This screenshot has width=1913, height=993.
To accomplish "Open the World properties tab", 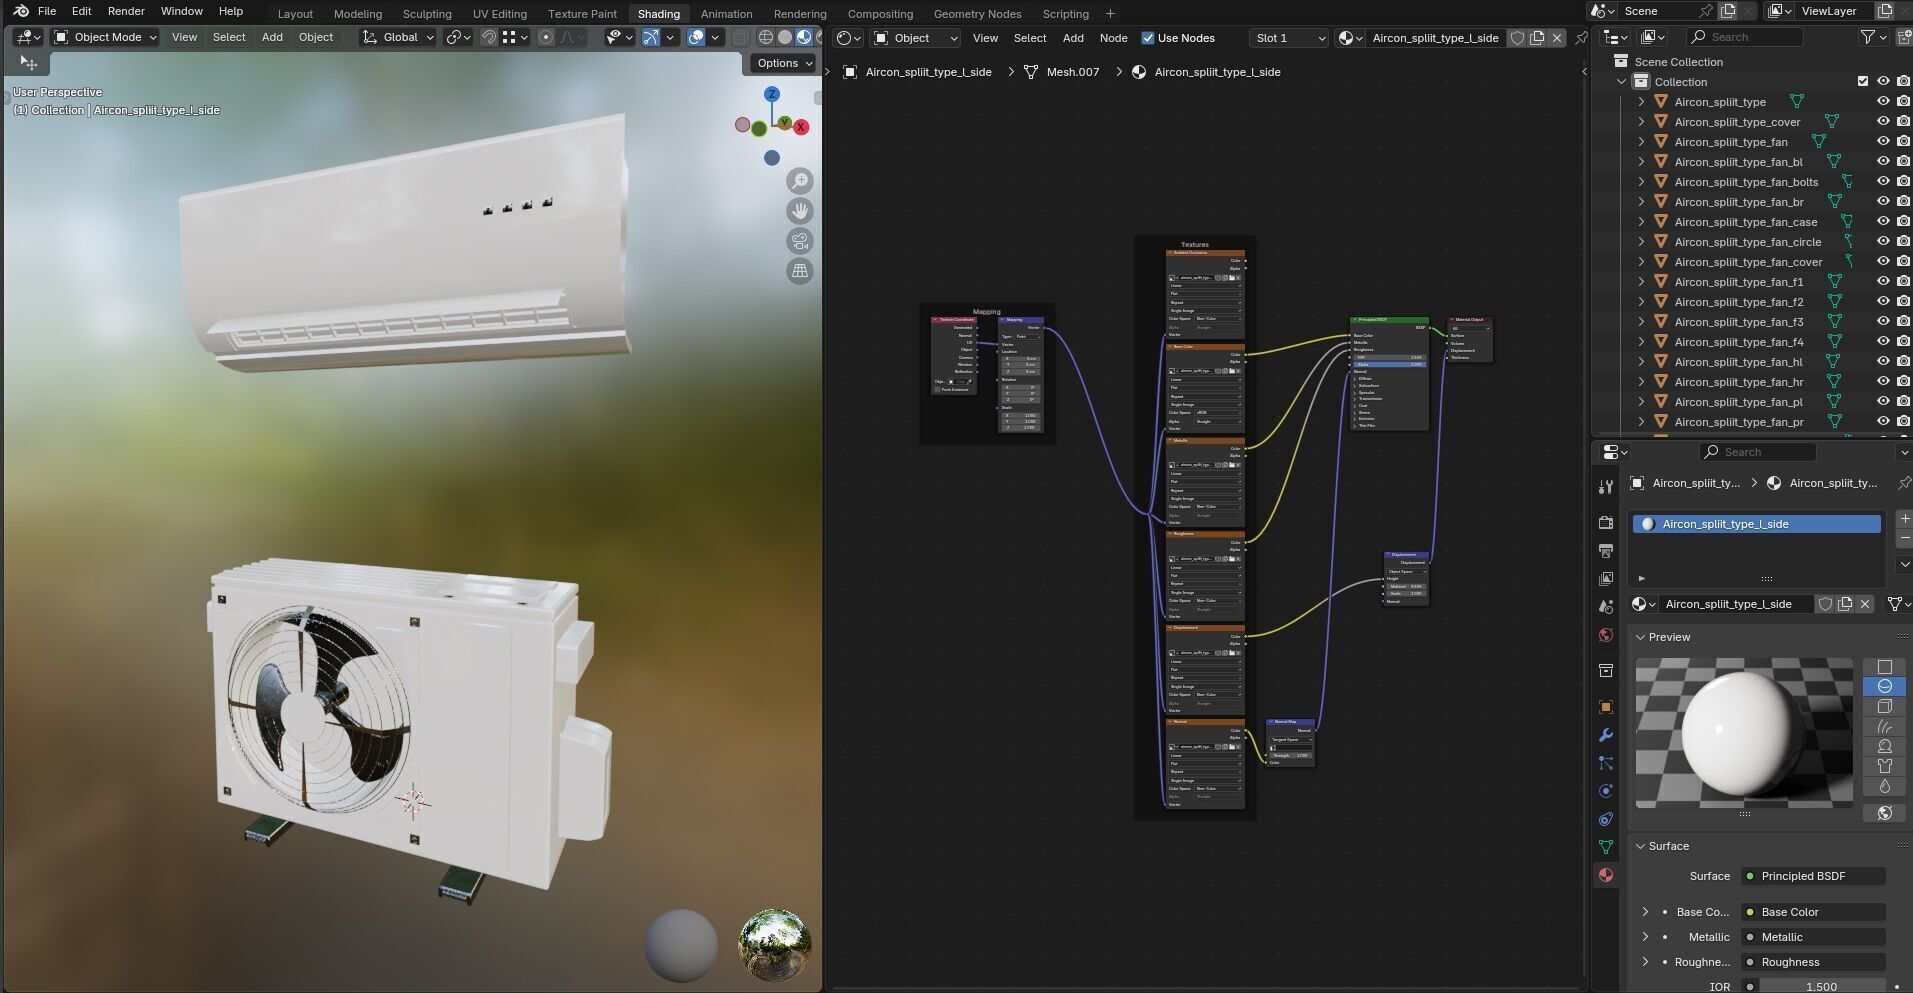I will [1606, 635].
